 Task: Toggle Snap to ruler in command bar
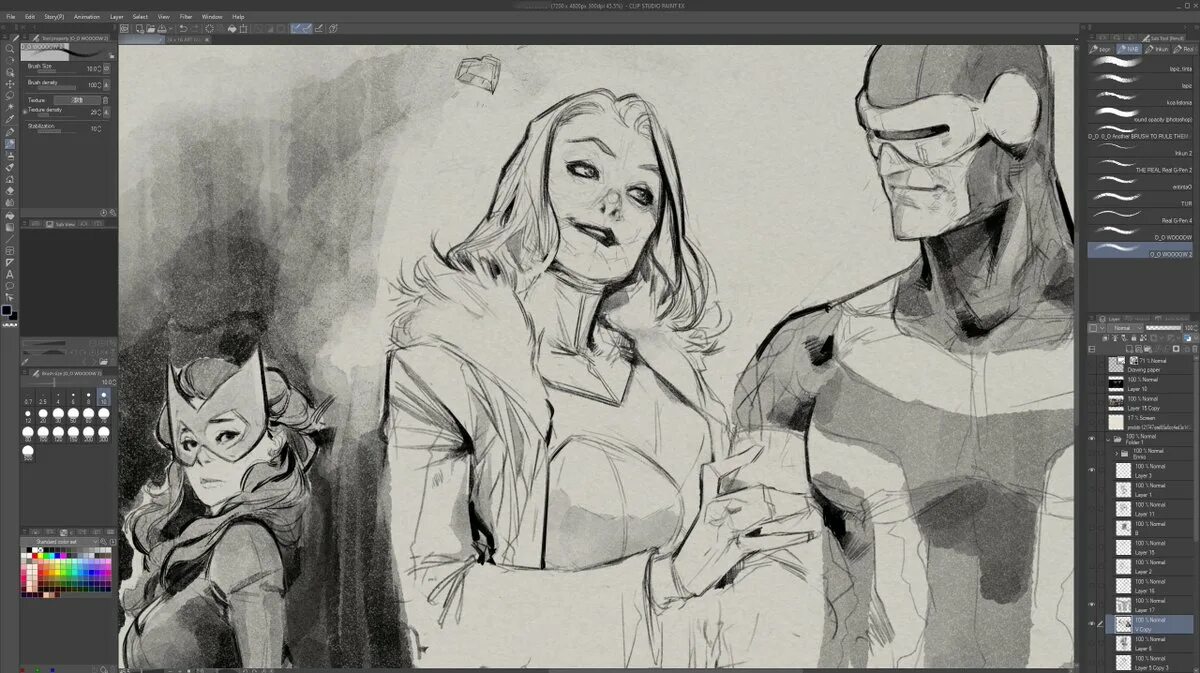click(297, 29)
